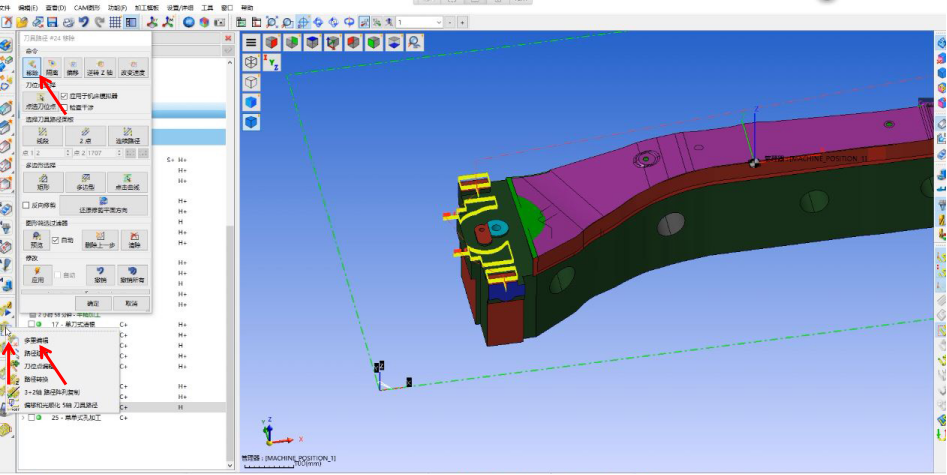Click the wireframe cube display icon
Viewport: 947px width, 475px height.
(x=251, y=62)
